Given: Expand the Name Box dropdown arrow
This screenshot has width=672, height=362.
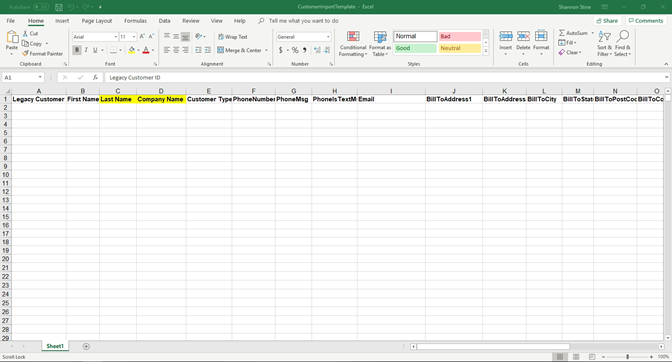Looking at the screenshot, I should 40,78.
